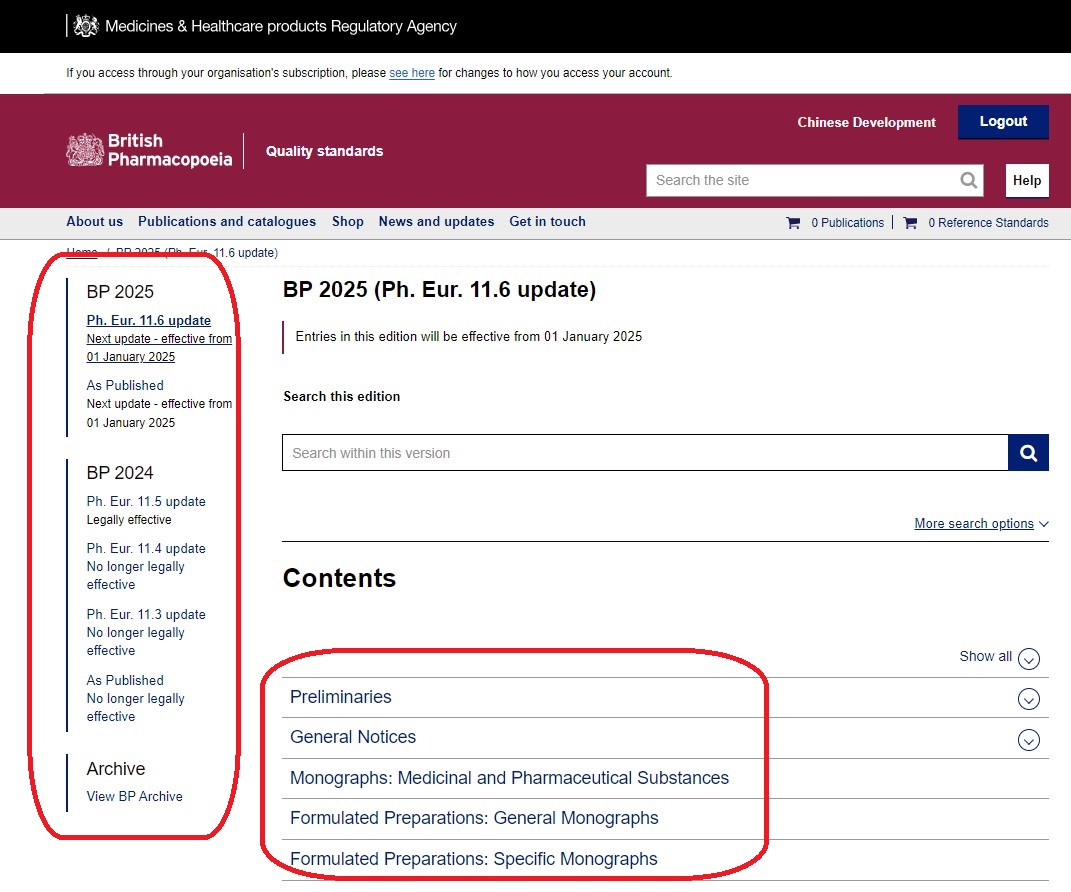Image resolution: width=1071 pixels, height=892 pixels.
Task: Open the Reference Standards cart icon
Action: pos(910,223)
